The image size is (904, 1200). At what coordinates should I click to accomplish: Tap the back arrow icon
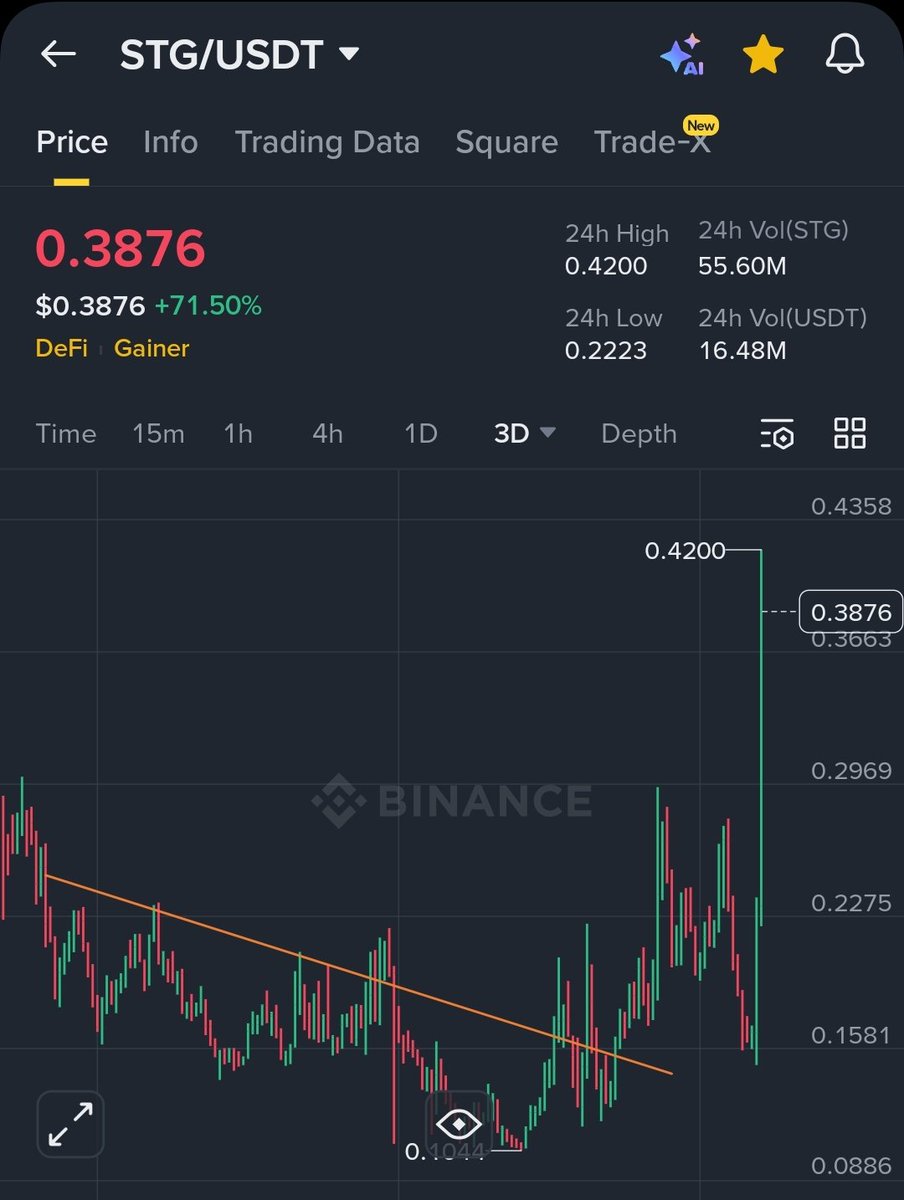pyautogui.click(x=58, y=54)
